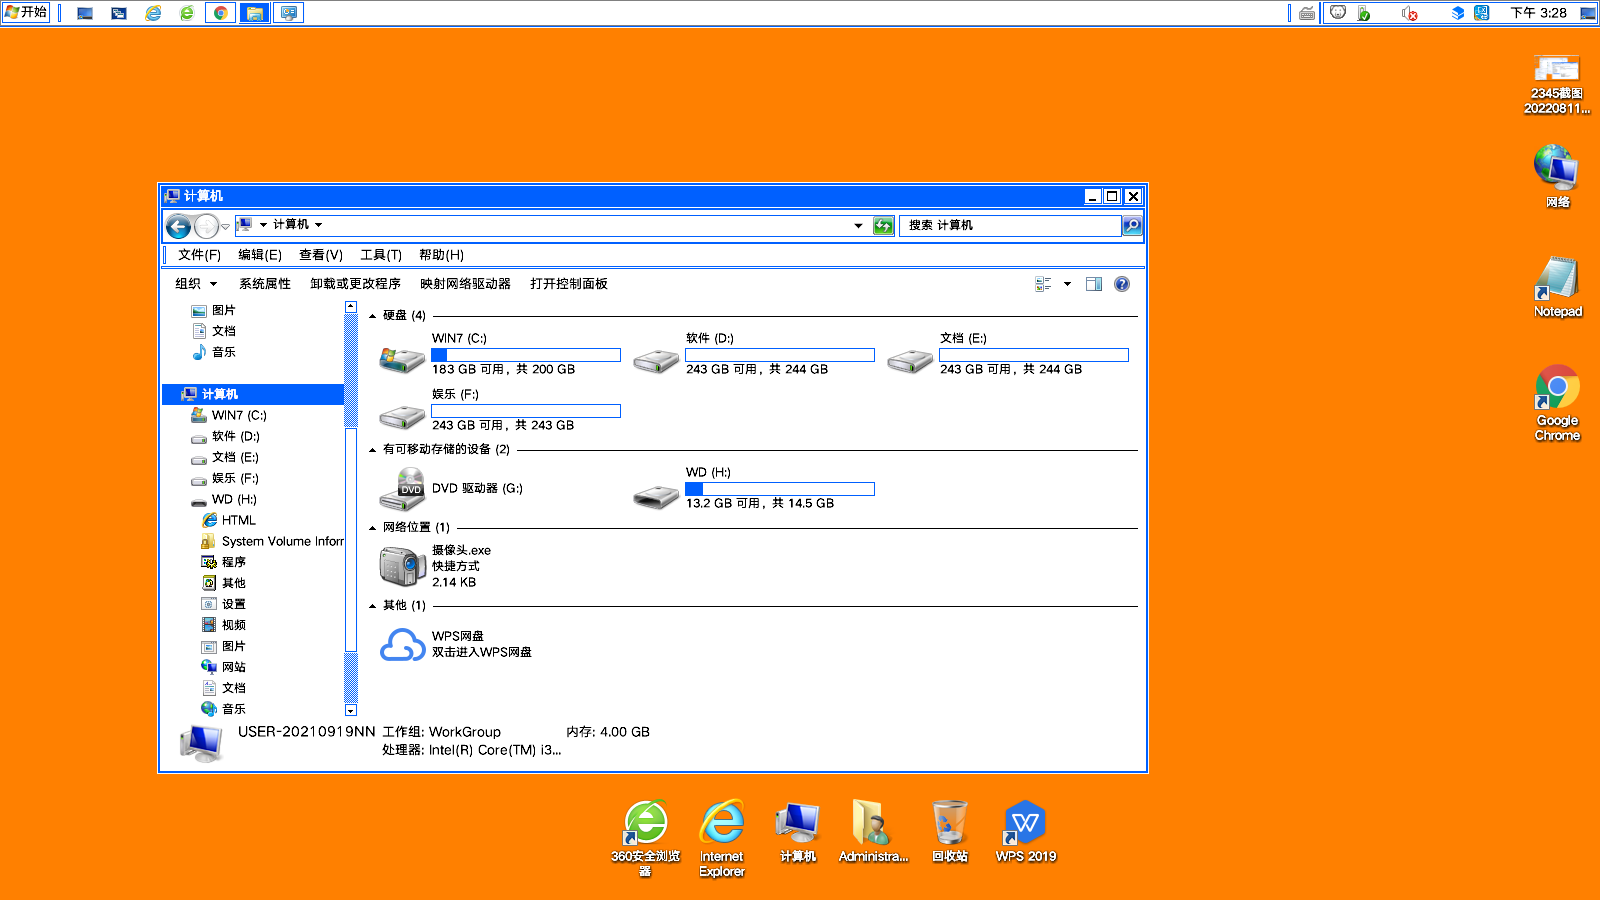
Task: Collapse the 其他 (1) group
Action: (x=373, y=606)
